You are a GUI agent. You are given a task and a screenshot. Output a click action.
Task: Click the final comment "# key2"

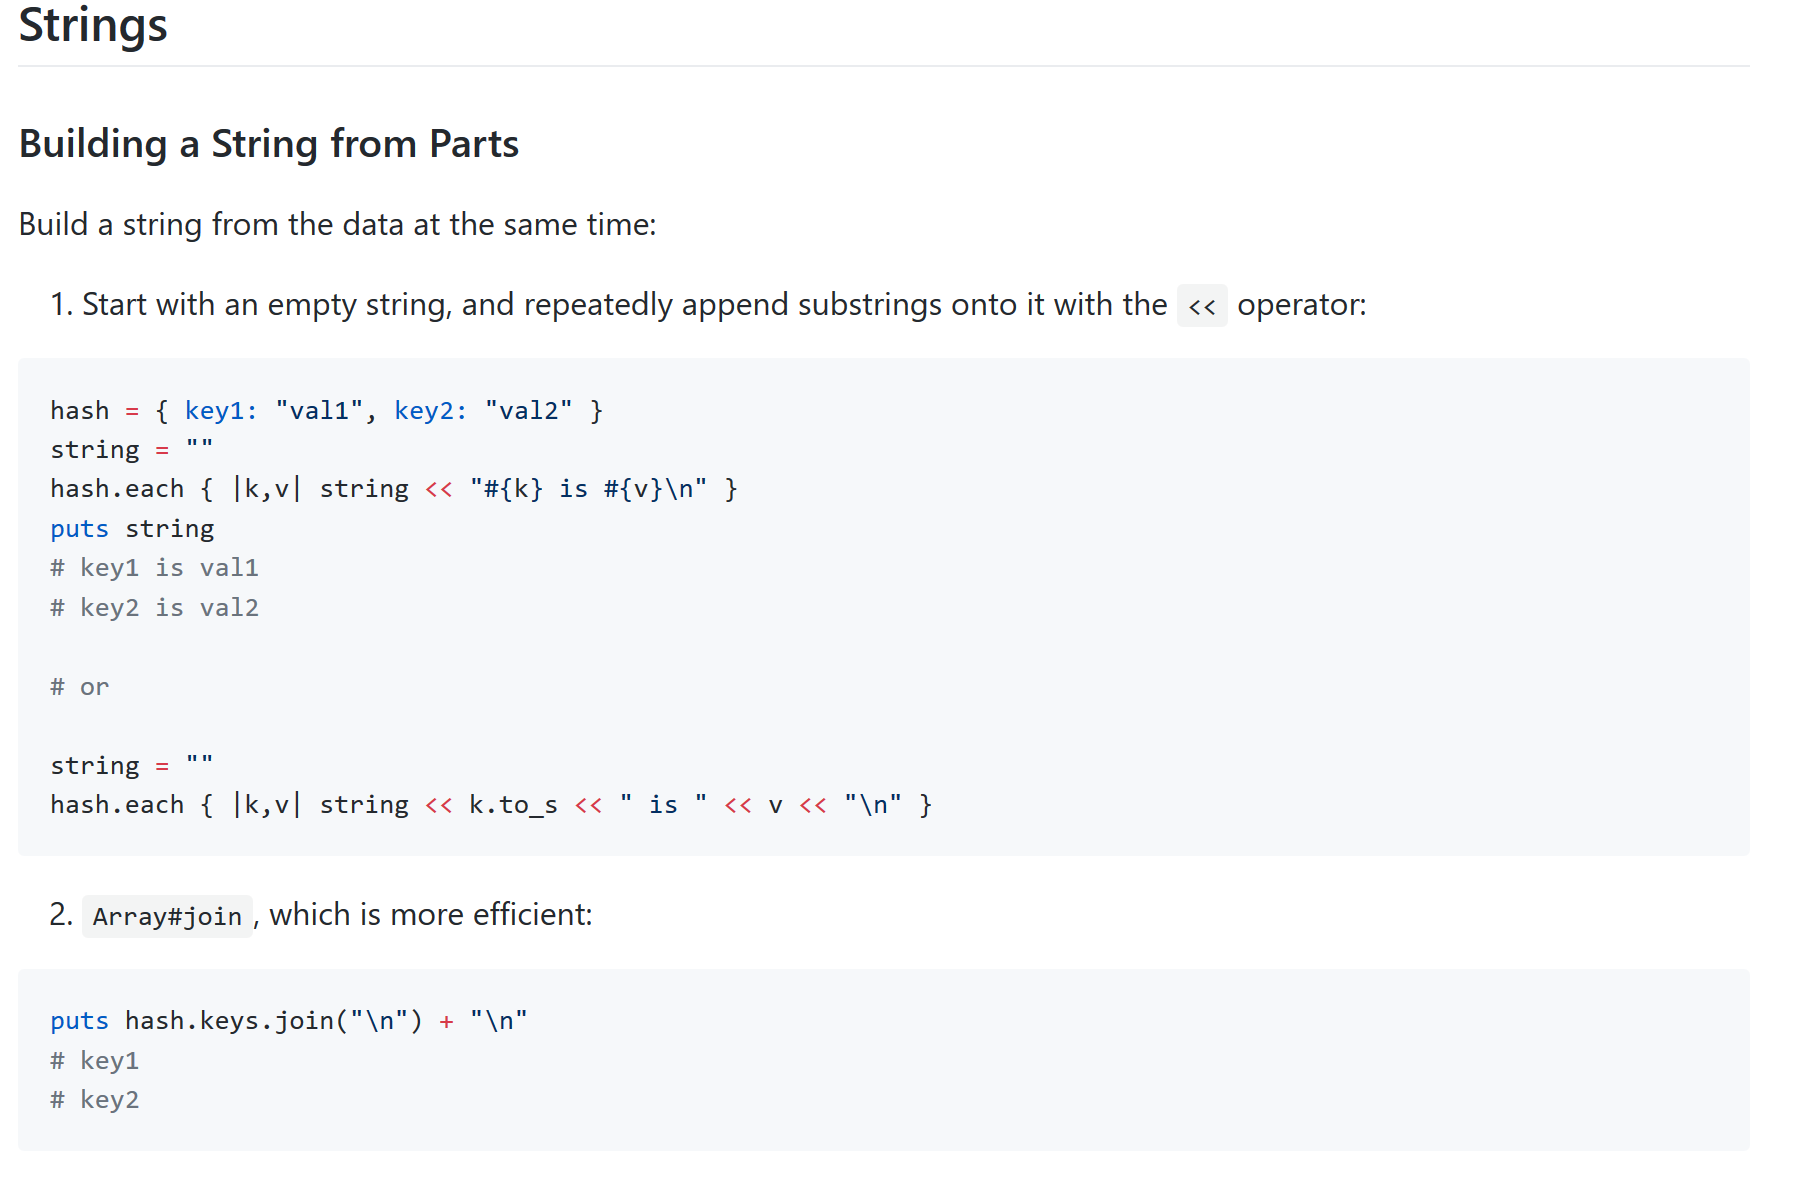click(x=95, y=1100)
